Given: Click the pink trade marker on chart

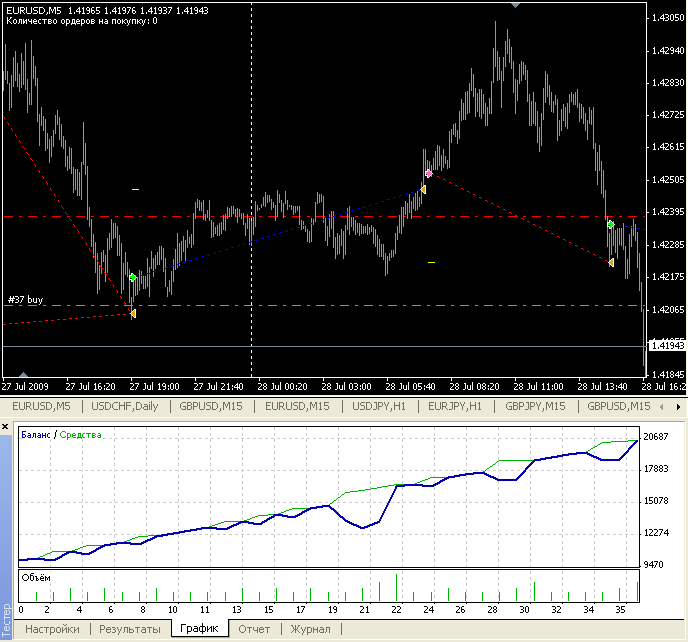Looking at the screenshot, I should 428,174.
